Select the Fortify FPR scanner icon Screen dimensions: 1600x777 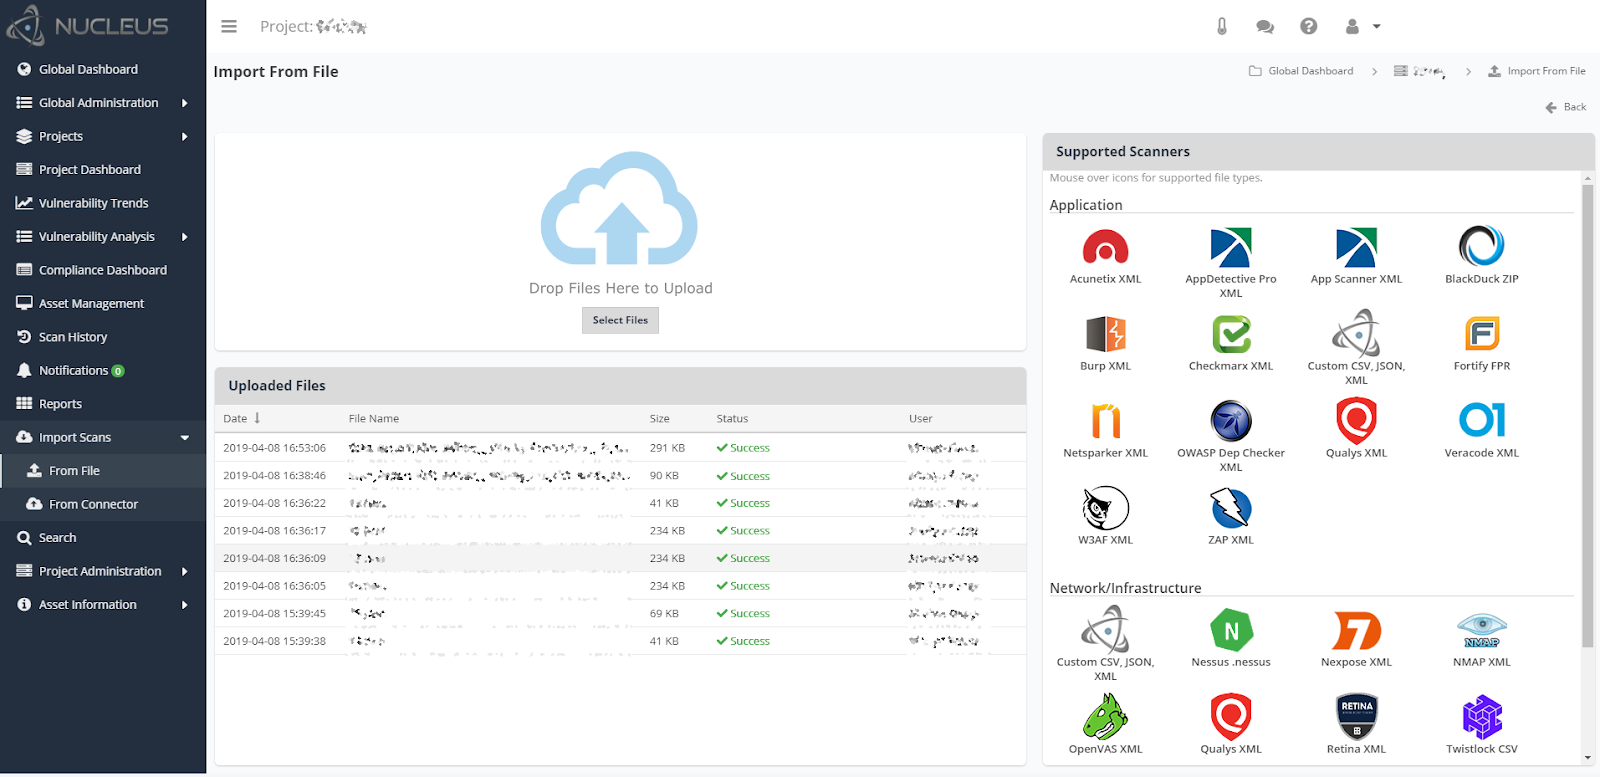pyautogui.click(x=1482, y=334)
